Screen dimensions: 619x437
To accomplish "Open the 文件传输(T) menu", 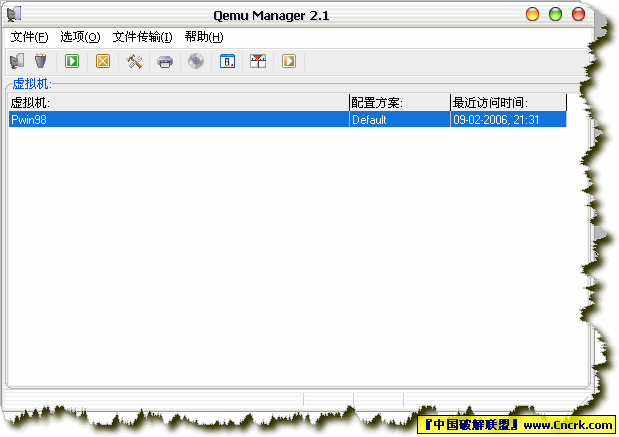I will (143, 37).
